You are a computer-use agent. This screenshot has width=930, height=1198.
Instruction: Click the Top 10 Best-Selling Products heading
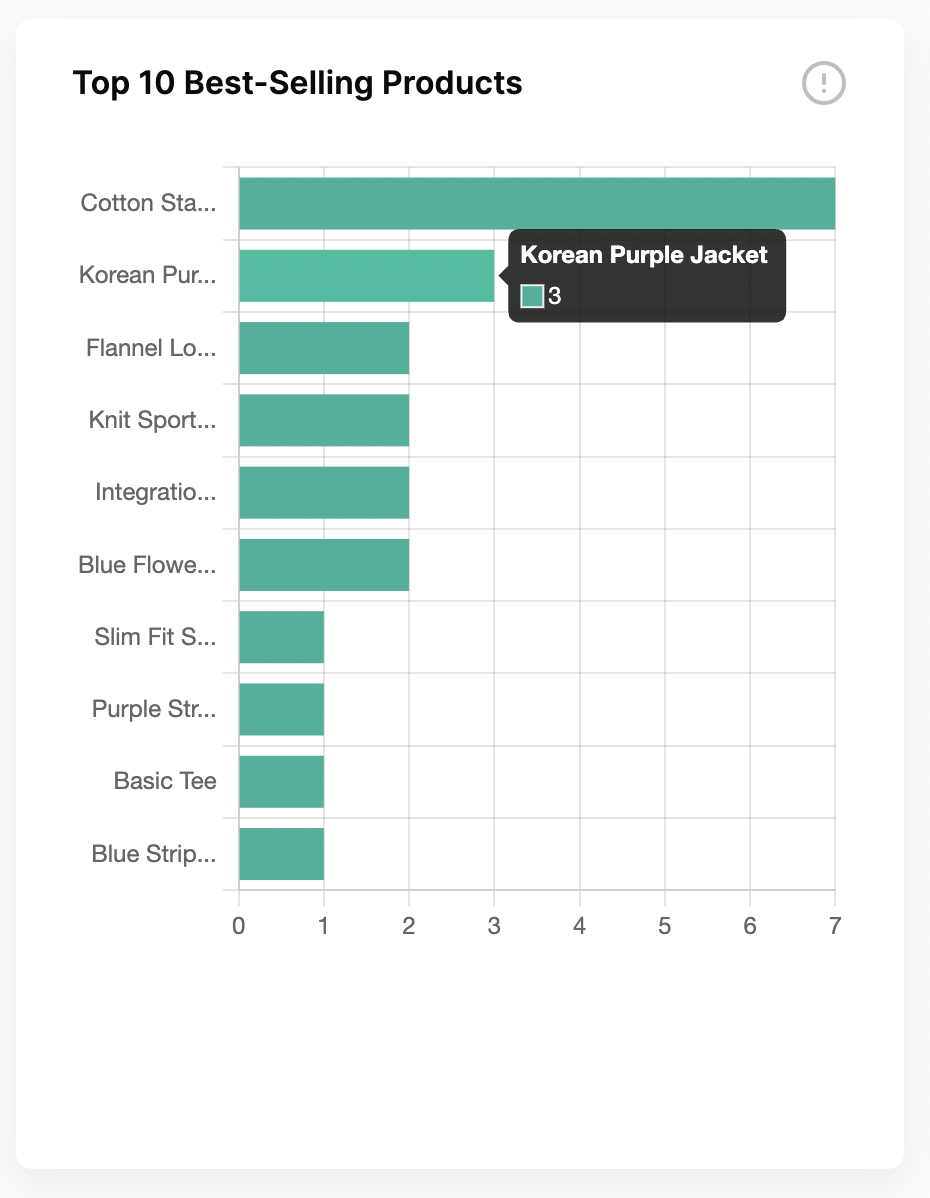pos(297,83)
